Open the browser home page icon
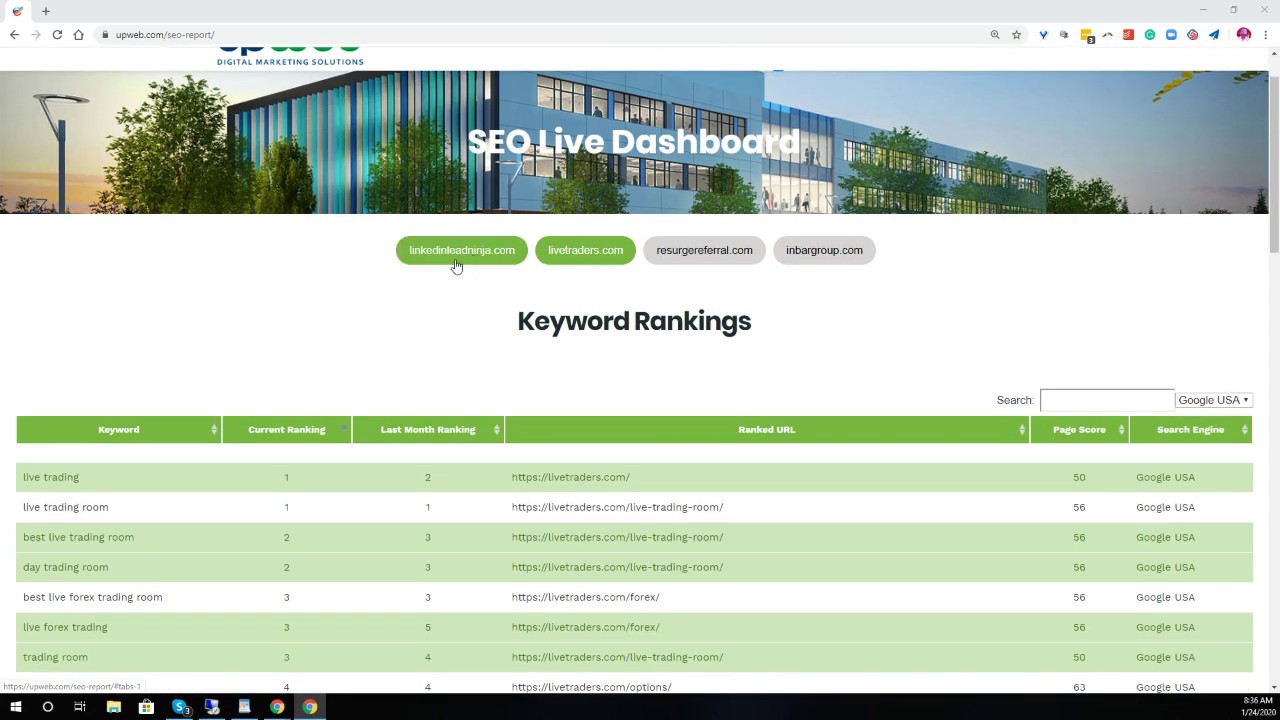Viewport: 1280px width, 720px height. [x=78, y=34]
